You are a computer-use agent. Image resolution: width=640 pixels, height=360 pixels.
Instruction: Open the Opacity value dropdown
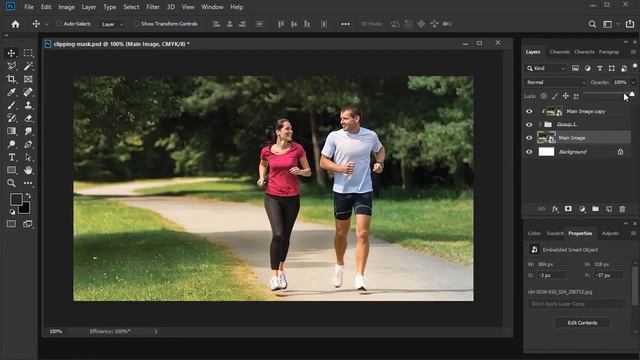(x=633, y=82)
